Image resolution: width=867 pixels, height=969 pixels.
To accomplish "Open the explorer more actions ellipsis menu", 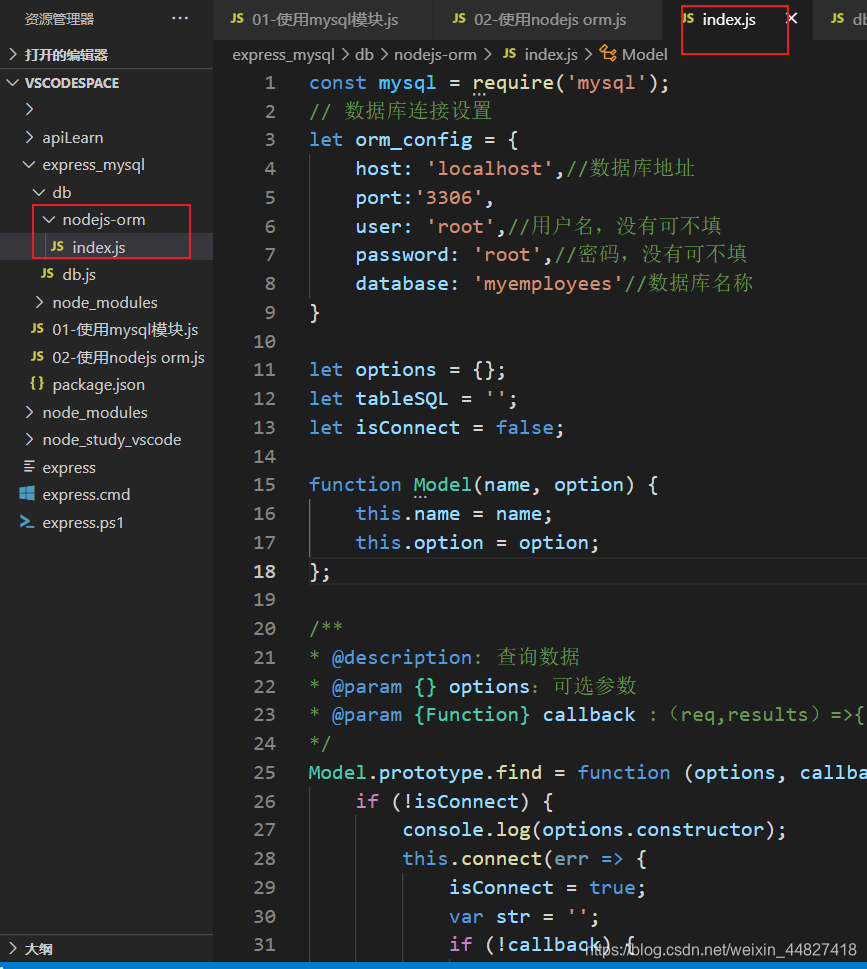I will pos(180,19).
